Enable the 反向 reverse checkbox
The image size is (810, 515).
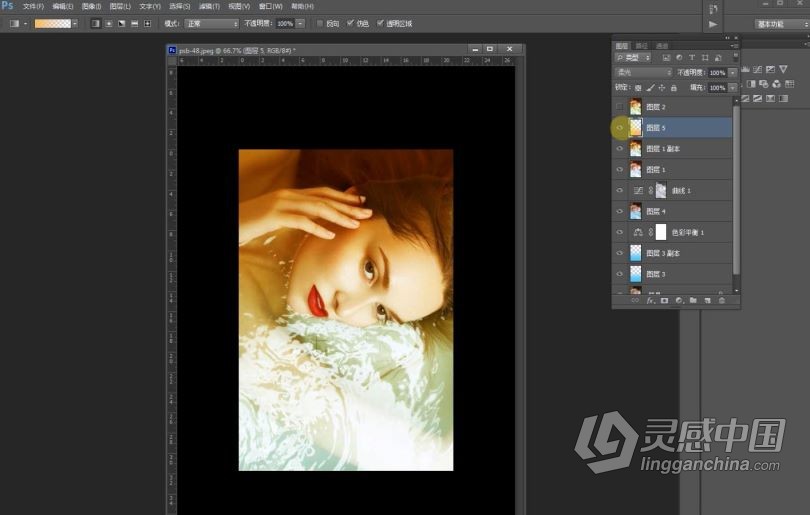(320, 23)
